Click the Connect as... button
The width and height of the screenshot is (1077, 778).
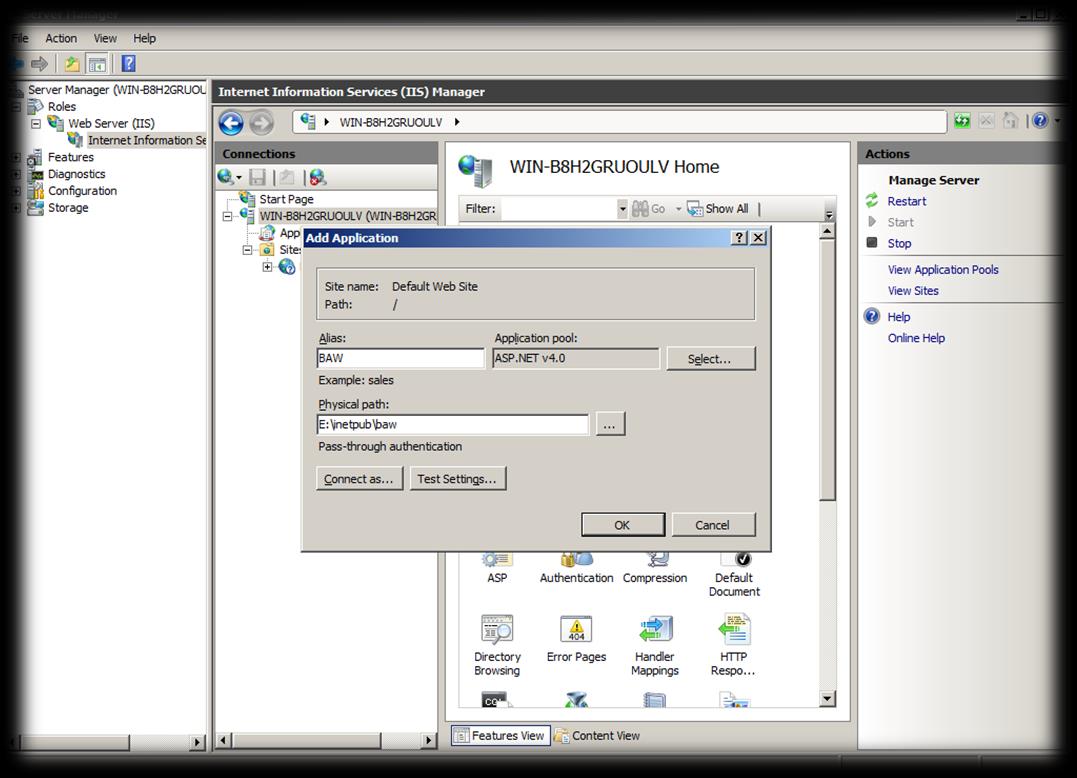point(359,479)
